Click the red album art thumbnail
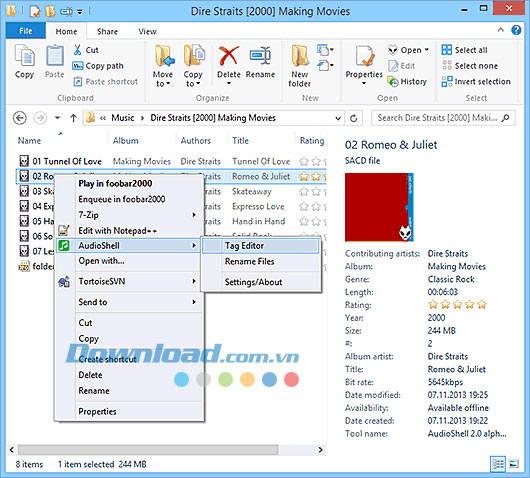The width and height of the screenshot is (530, 478). [379, 207]
